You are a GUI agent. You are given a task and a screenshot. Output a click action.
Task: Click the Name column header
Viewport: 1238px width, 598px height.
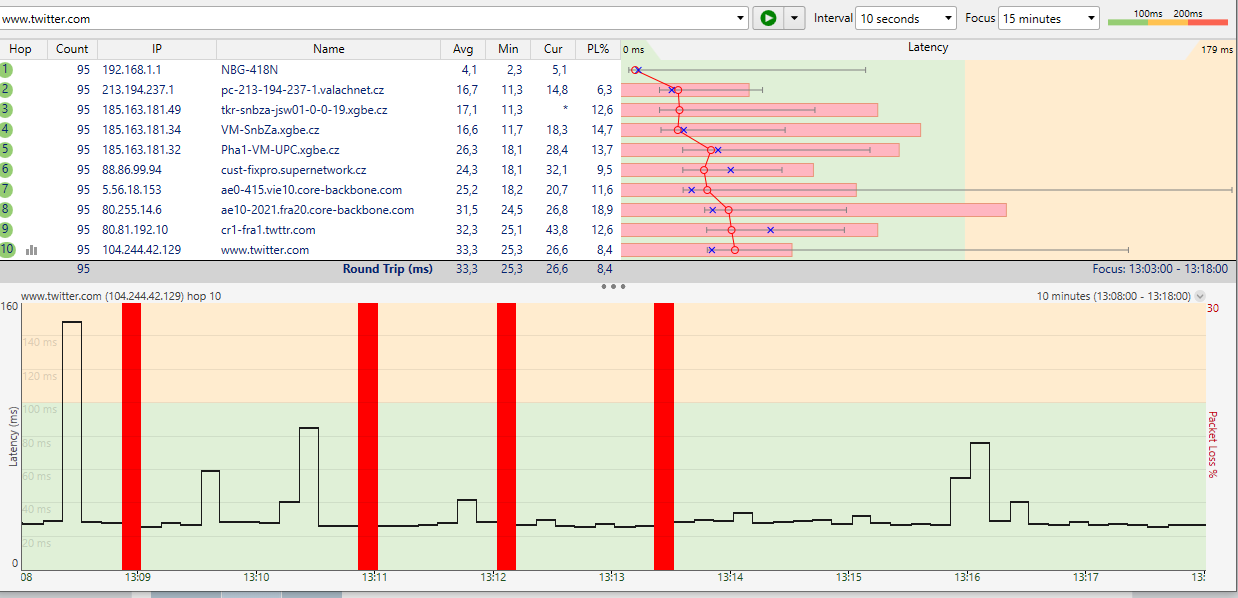[x=328, y=49]
